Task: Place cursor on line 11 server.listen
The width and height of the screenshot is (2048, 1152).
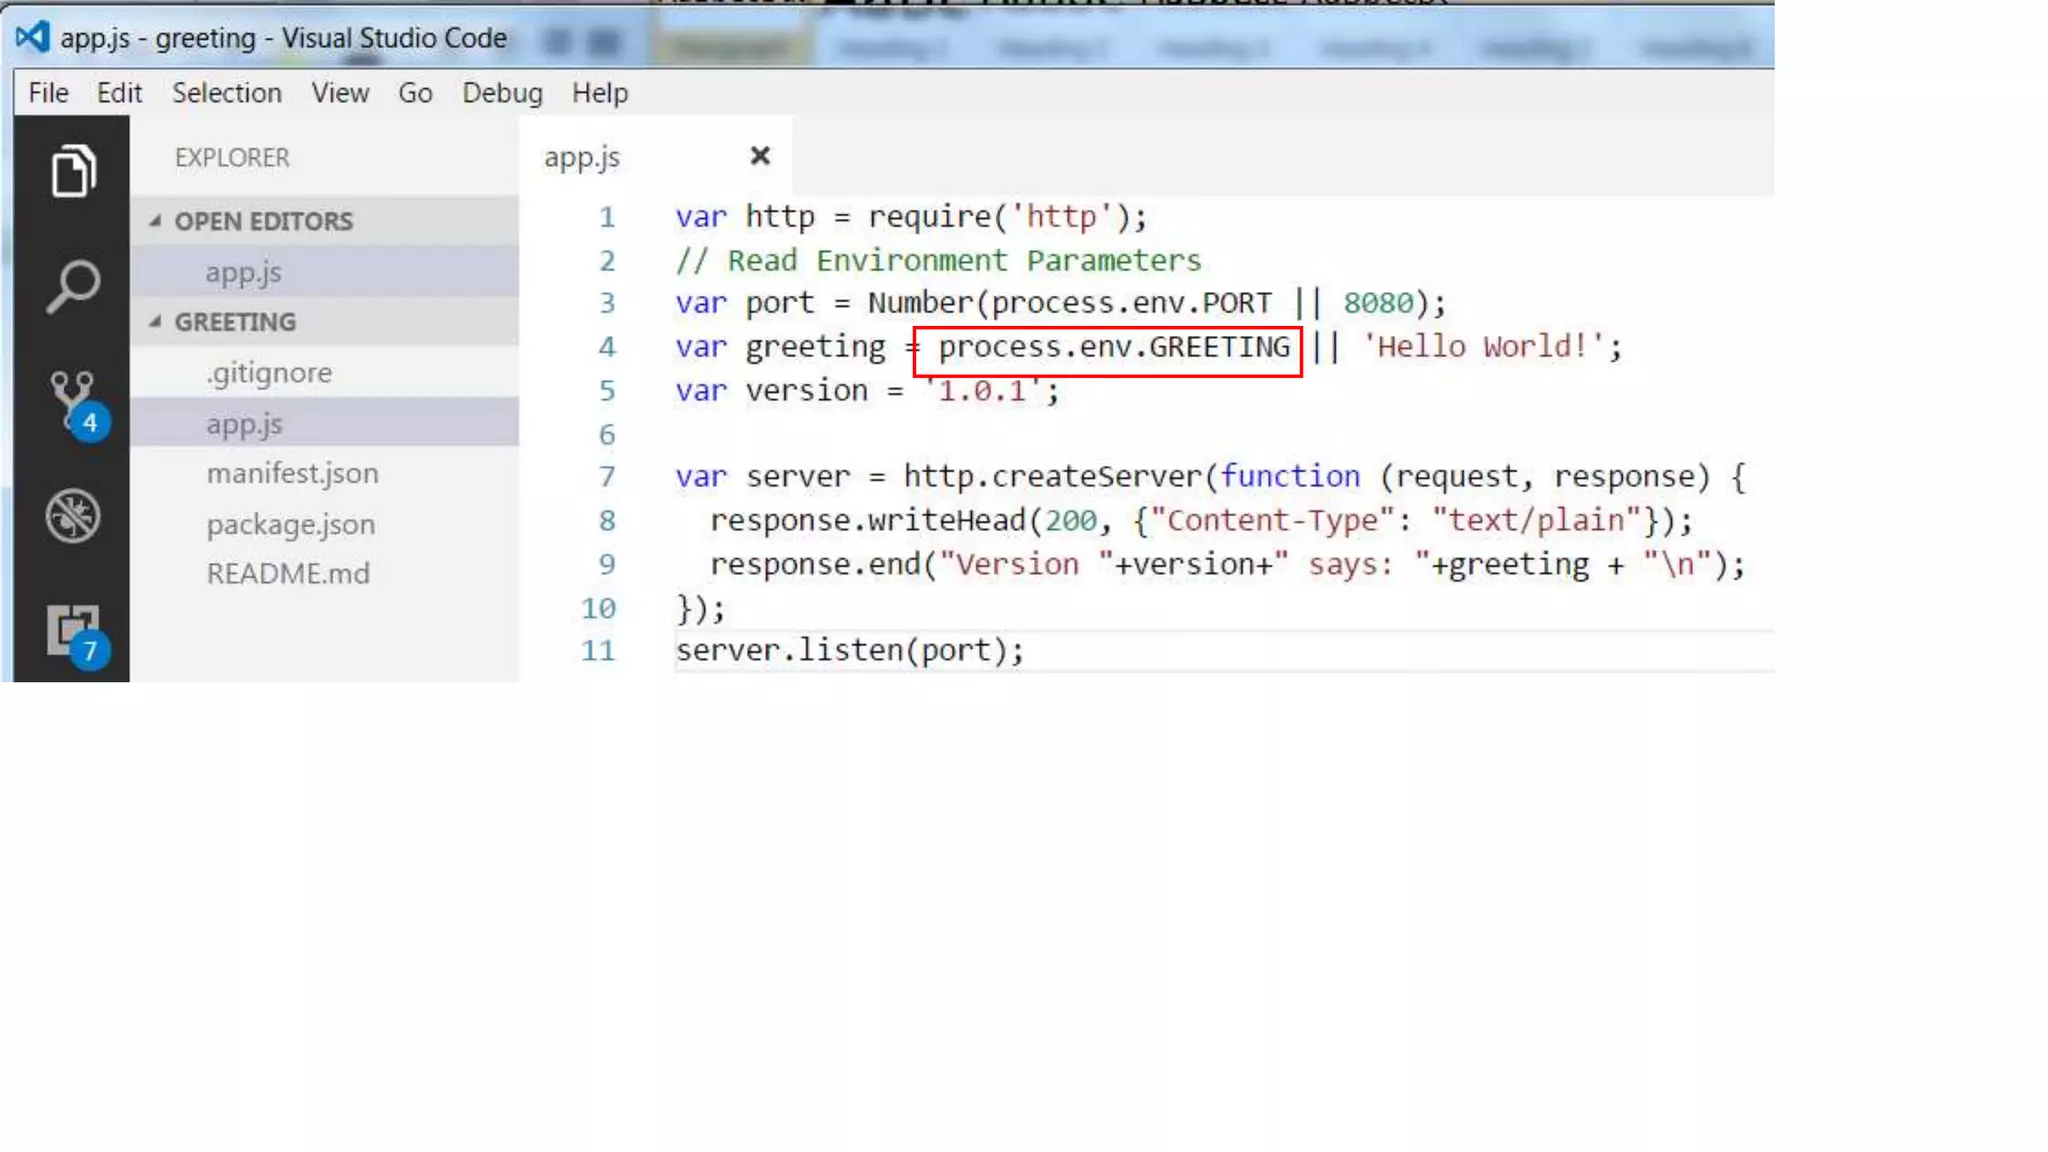Action: click(x=849, y=651)
